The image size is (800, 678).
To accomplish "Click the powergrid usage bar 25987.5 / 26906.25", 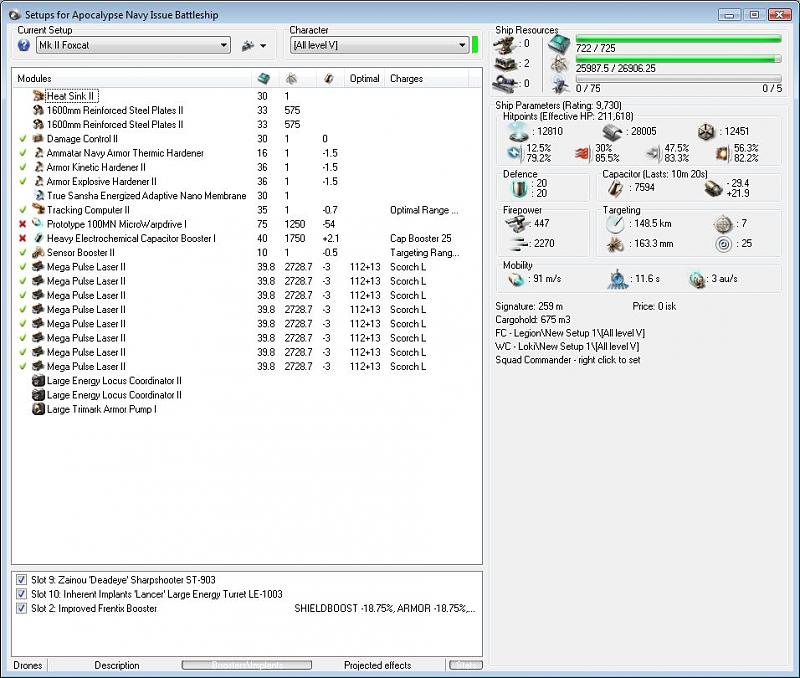I will pyautogui.click(x=678, y=59).
